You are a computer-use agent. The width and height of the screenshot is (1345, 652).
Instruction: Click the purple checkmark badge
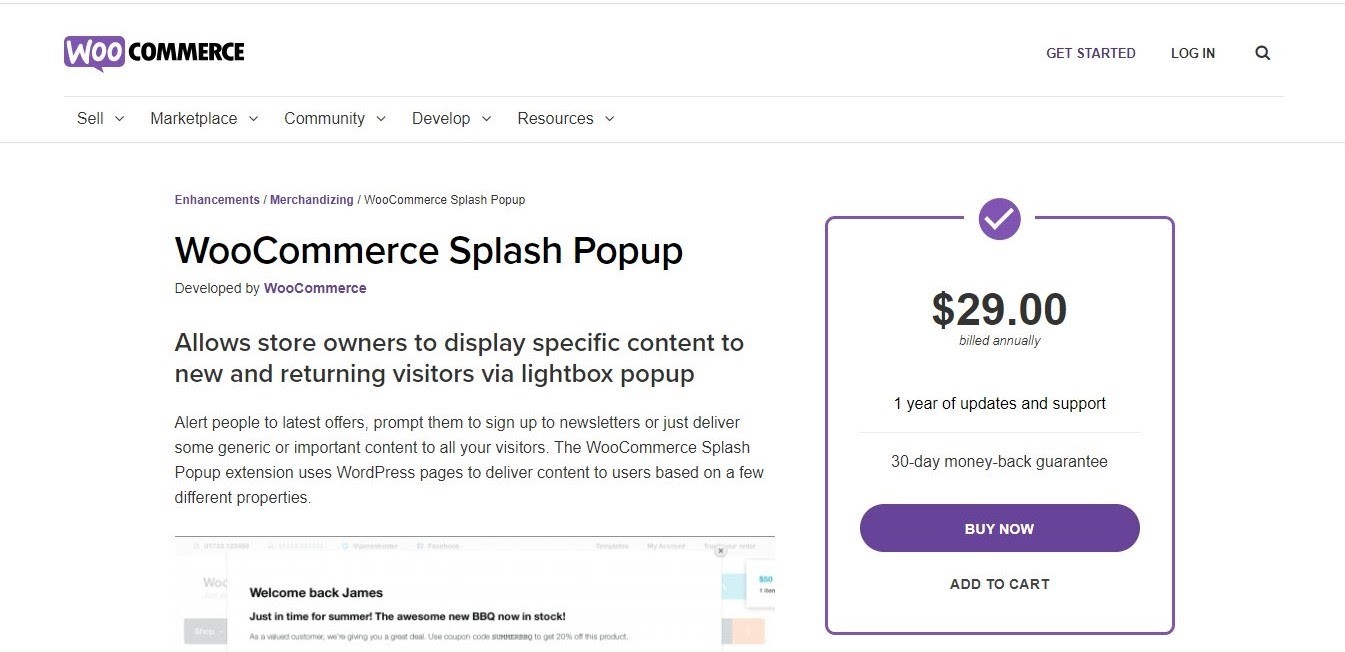coord(999,218)
